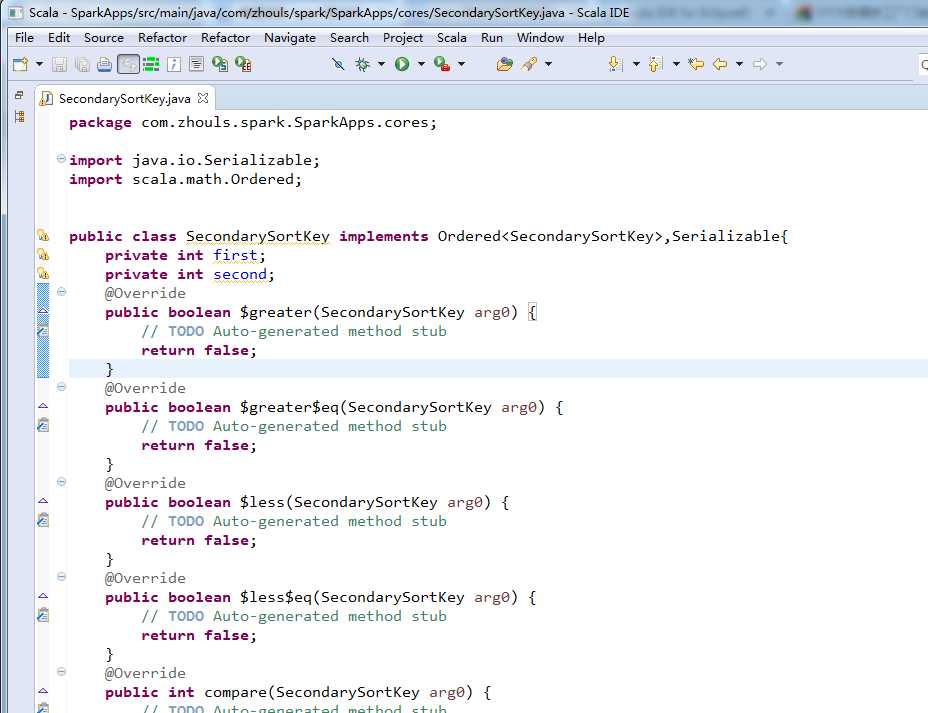The image size is (928, 713).
Task: Click the word Ordered in import line
Action: (x=262, y=179)
